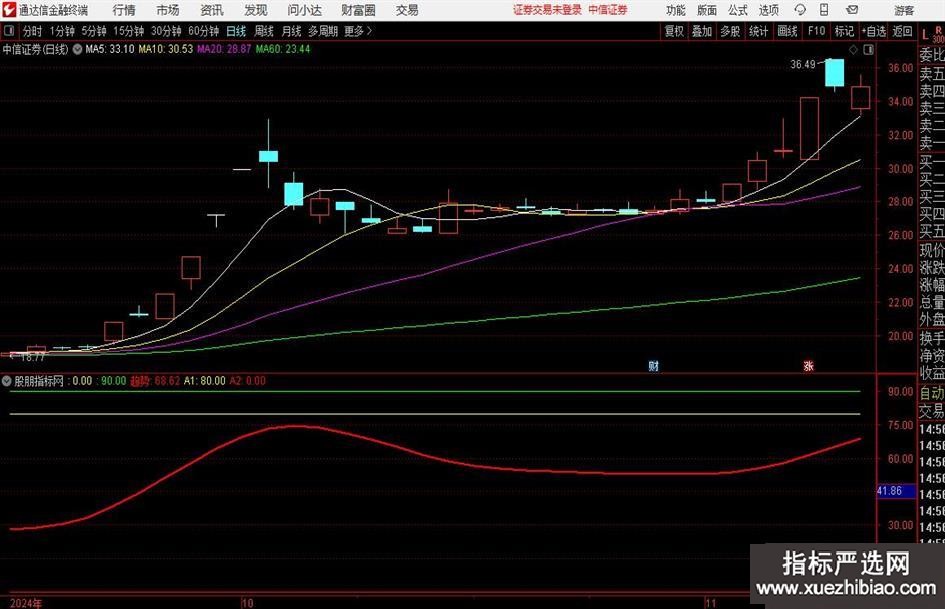The image size is (945, 609).
Task: Expand 股朋指标网 indicator dropdown
Action: coord(7,381)
